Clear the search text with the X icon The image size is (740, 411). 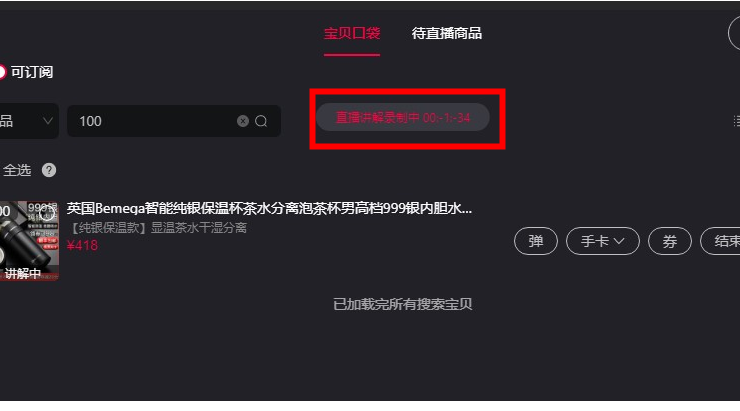tap(243, 121)
